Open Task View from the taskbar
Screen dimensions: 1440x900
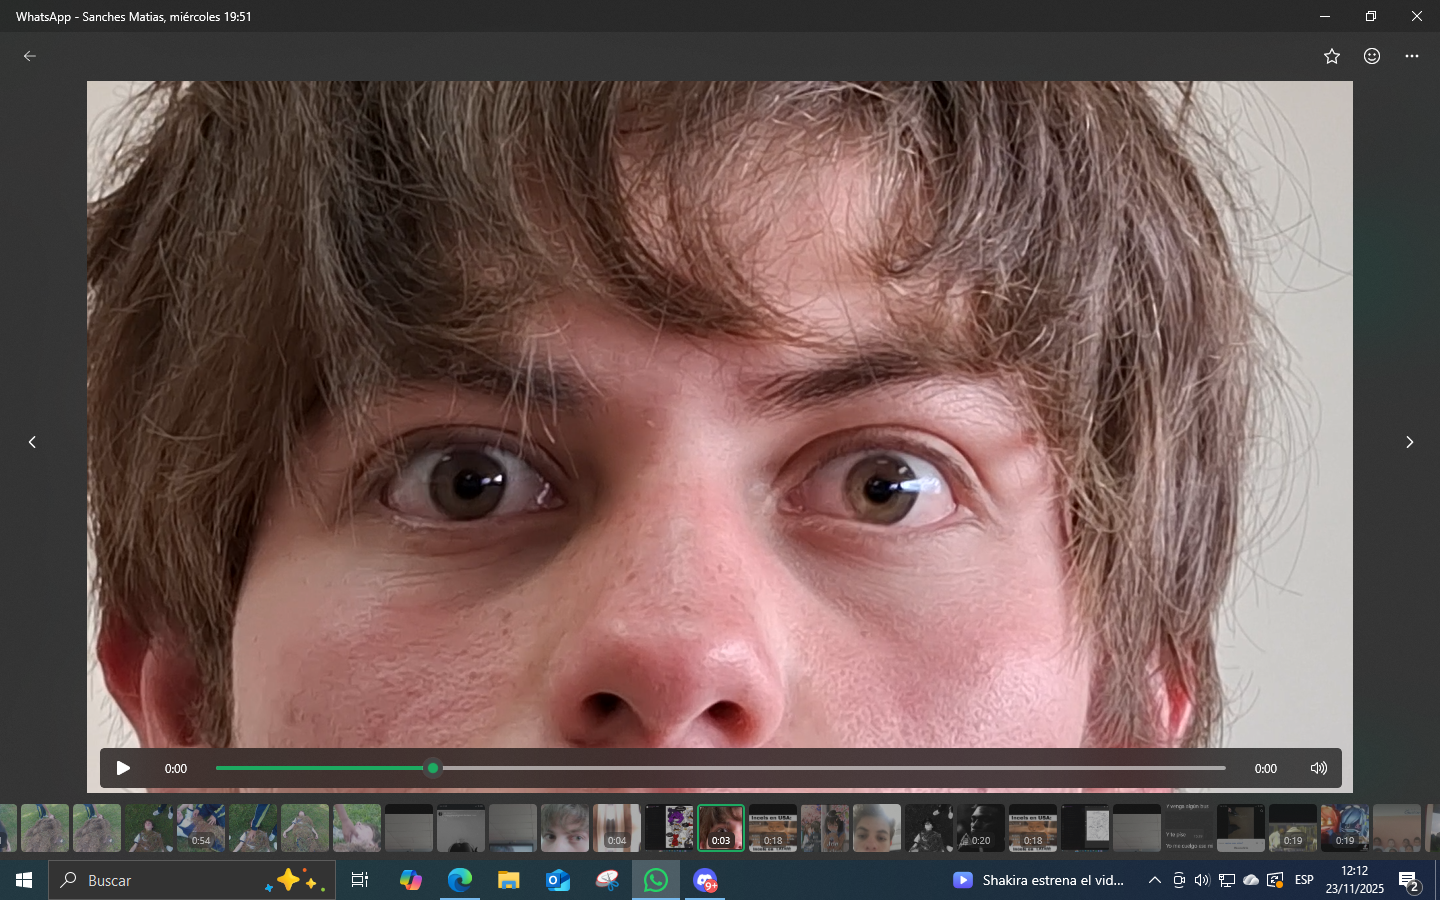[360, 880]
